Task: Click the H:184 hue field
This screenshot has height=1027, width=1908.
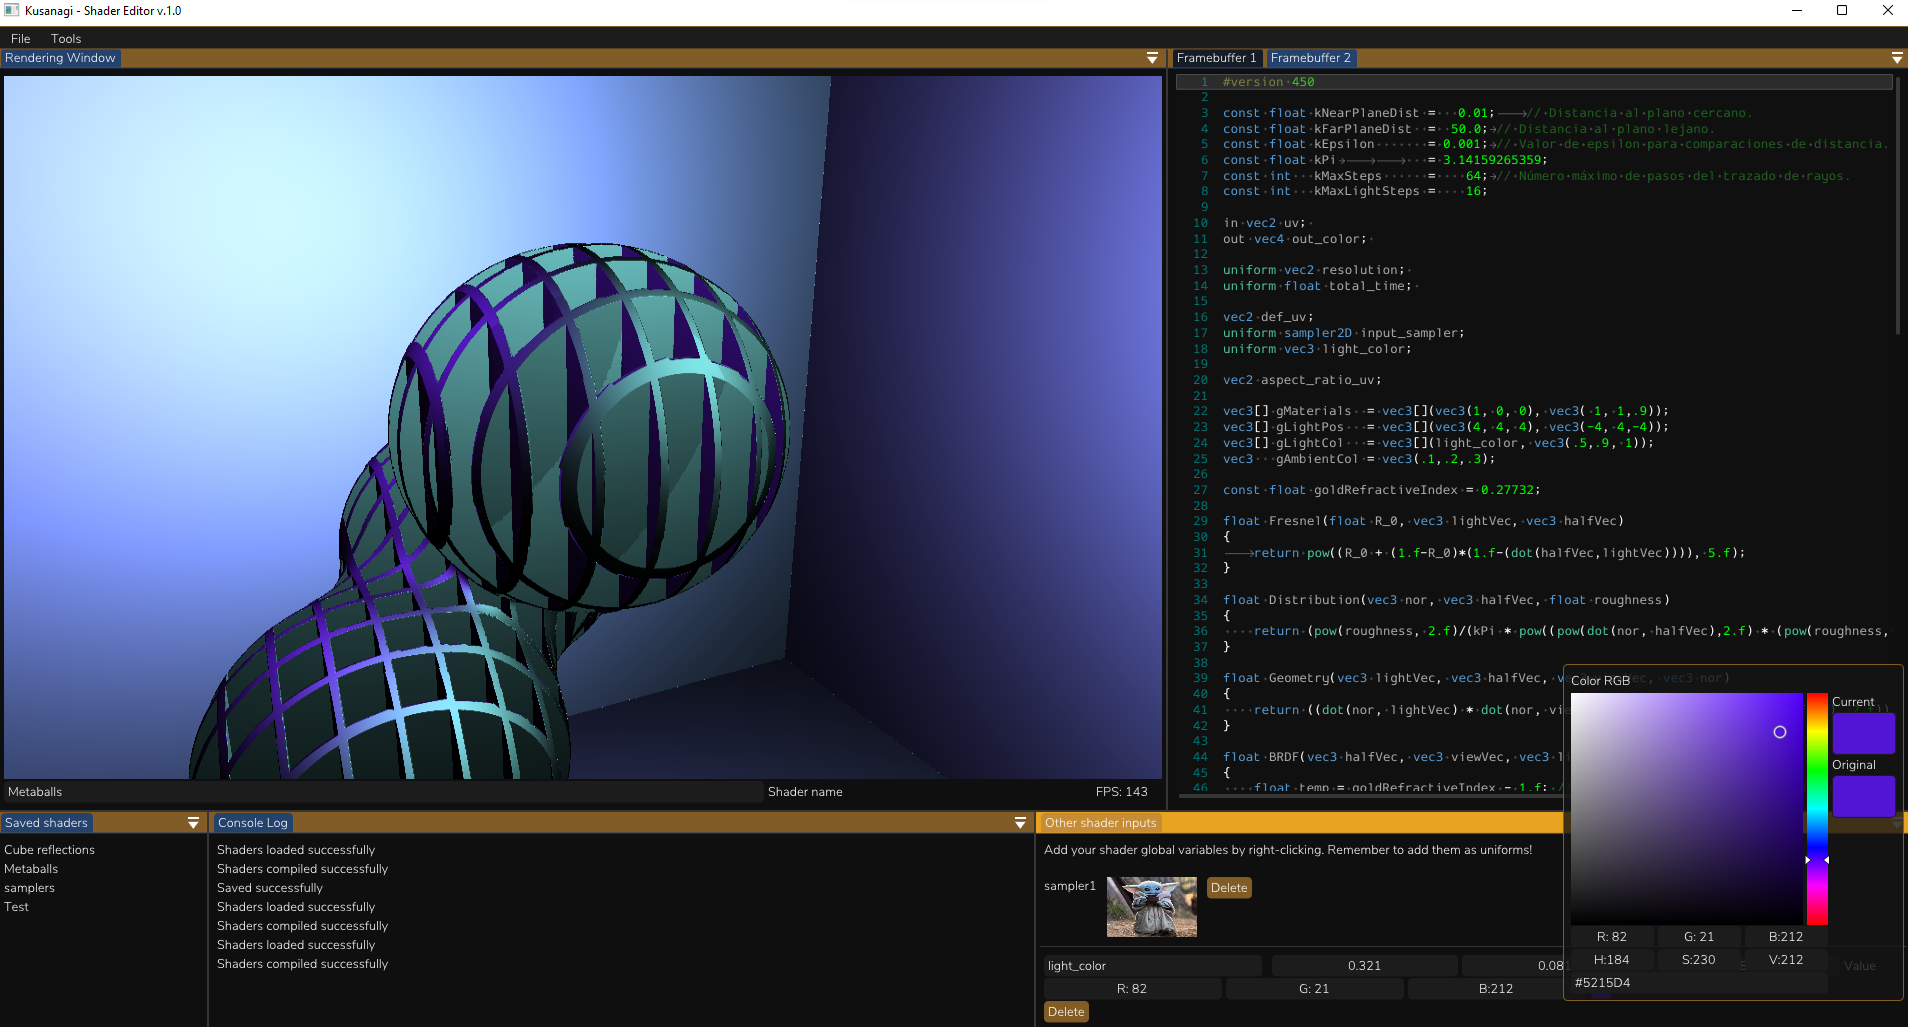Action: pos(1612,960)
